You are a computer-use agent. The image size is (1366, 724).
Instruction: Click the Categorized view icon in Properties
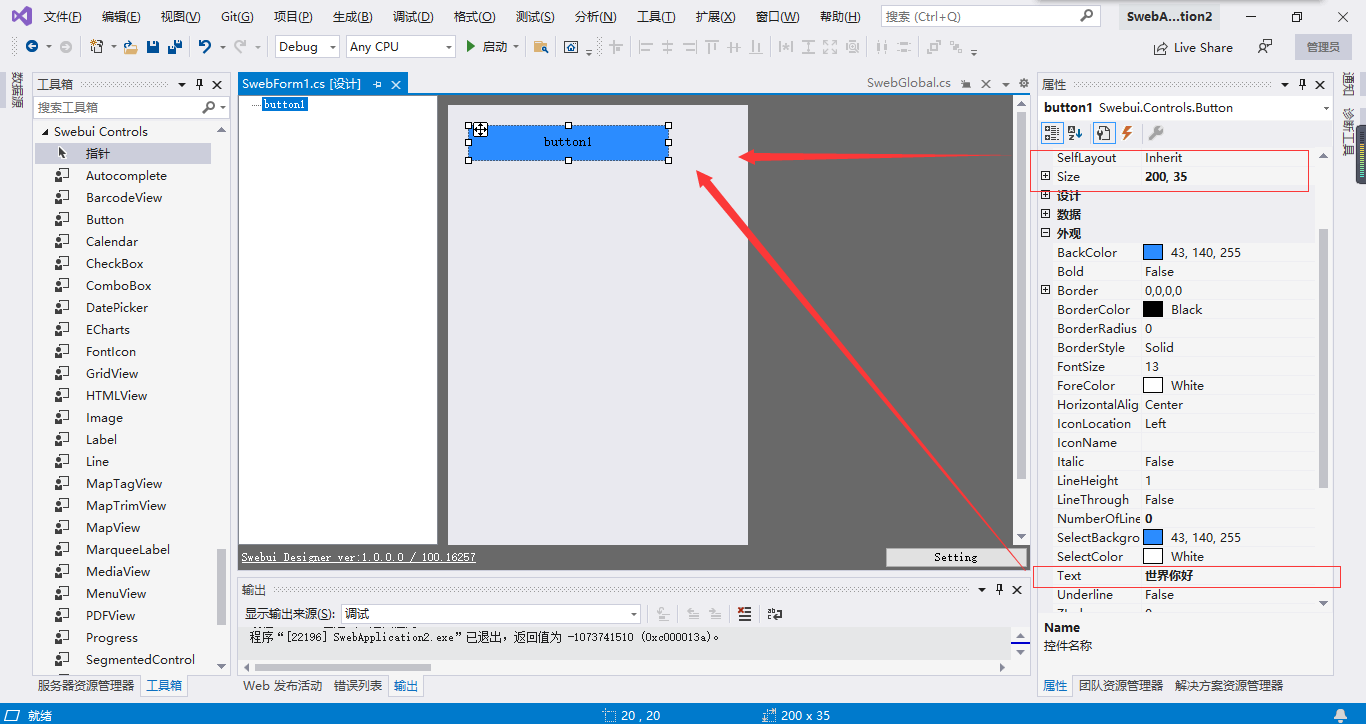[1052, 133]
